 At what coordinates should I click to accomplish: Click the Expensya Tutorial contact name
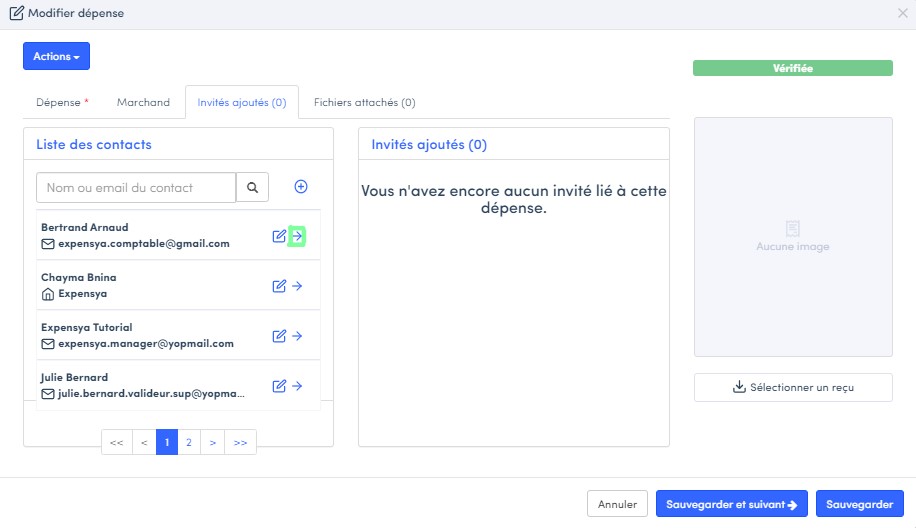(86, 327)
